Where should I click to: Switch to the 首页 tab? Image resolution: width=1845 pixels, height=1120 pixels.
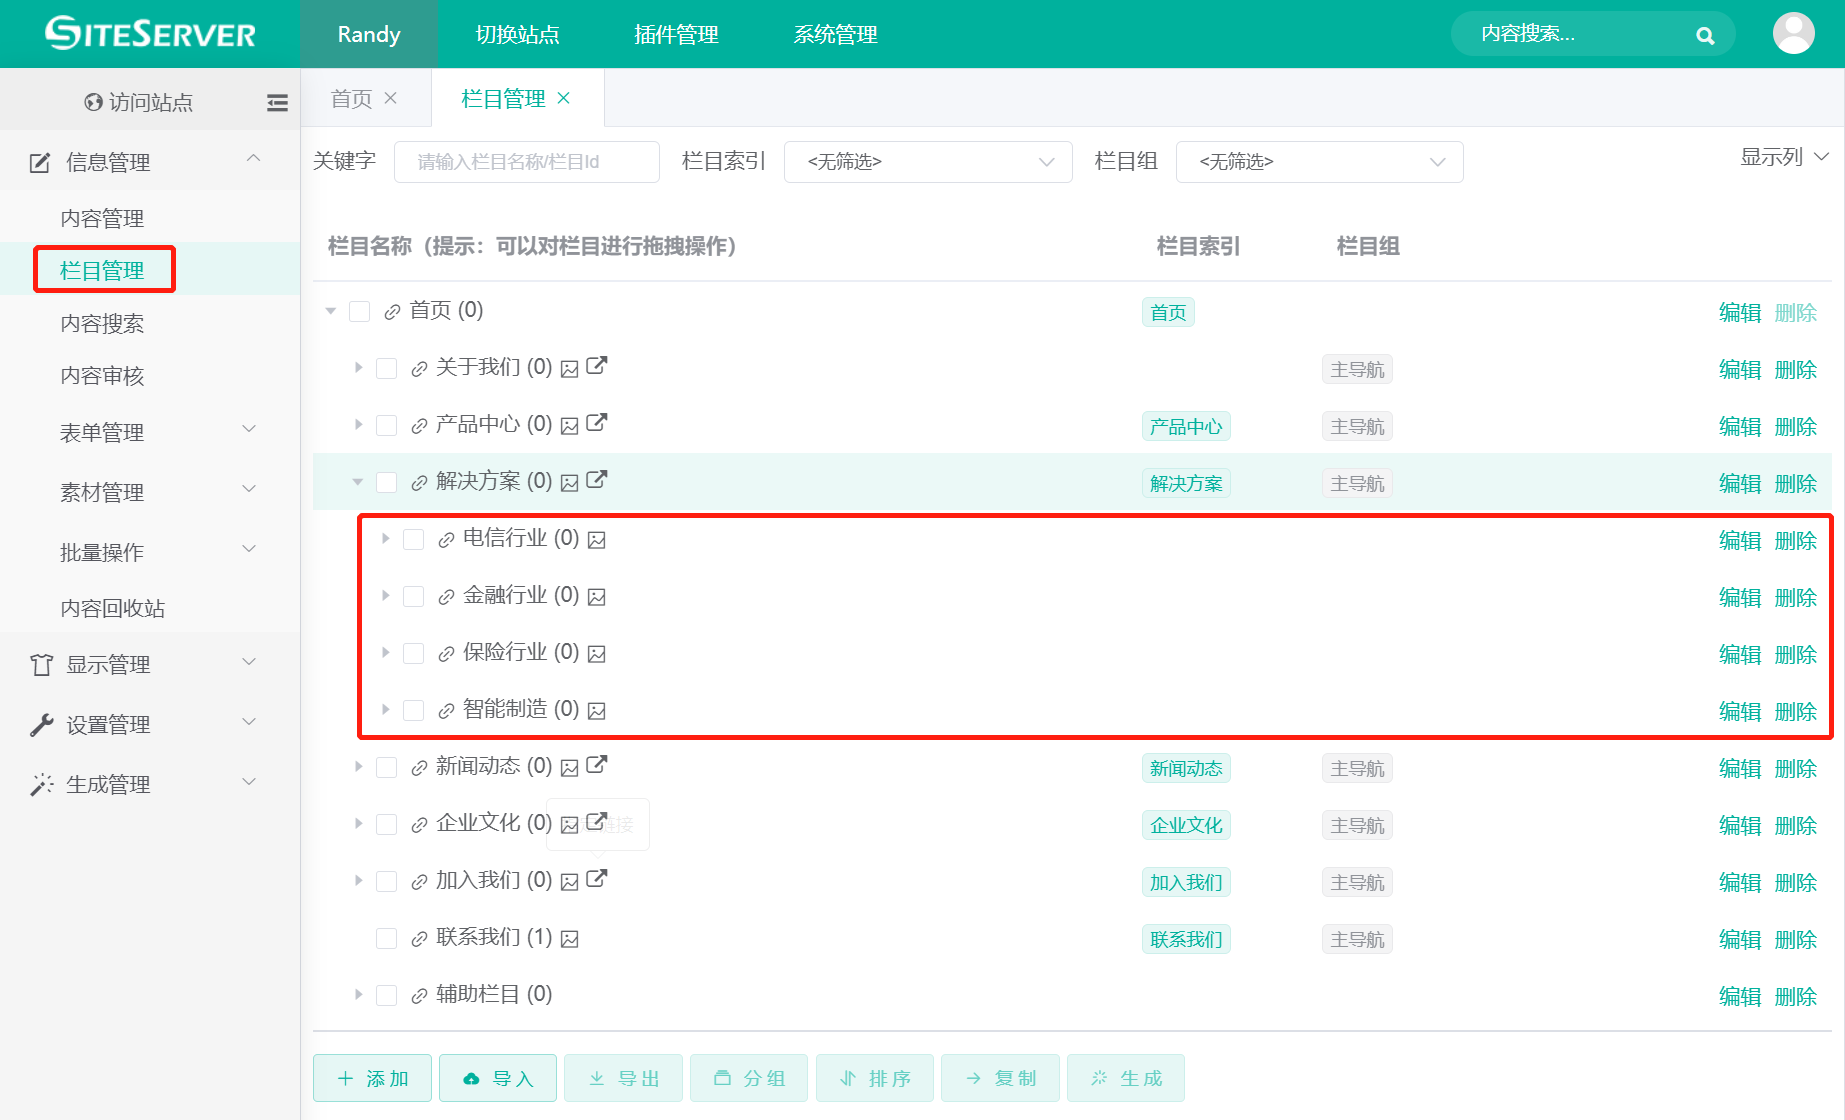click(x=351, y=98)
